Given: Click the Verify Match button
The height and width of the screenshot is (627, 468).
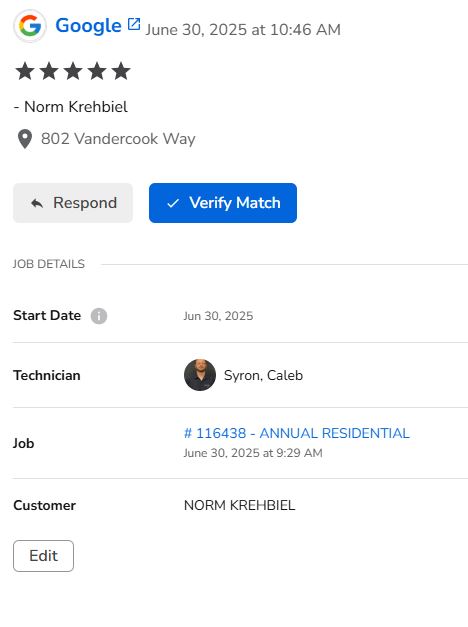Looking at the screenshot, I should point(223,203).
